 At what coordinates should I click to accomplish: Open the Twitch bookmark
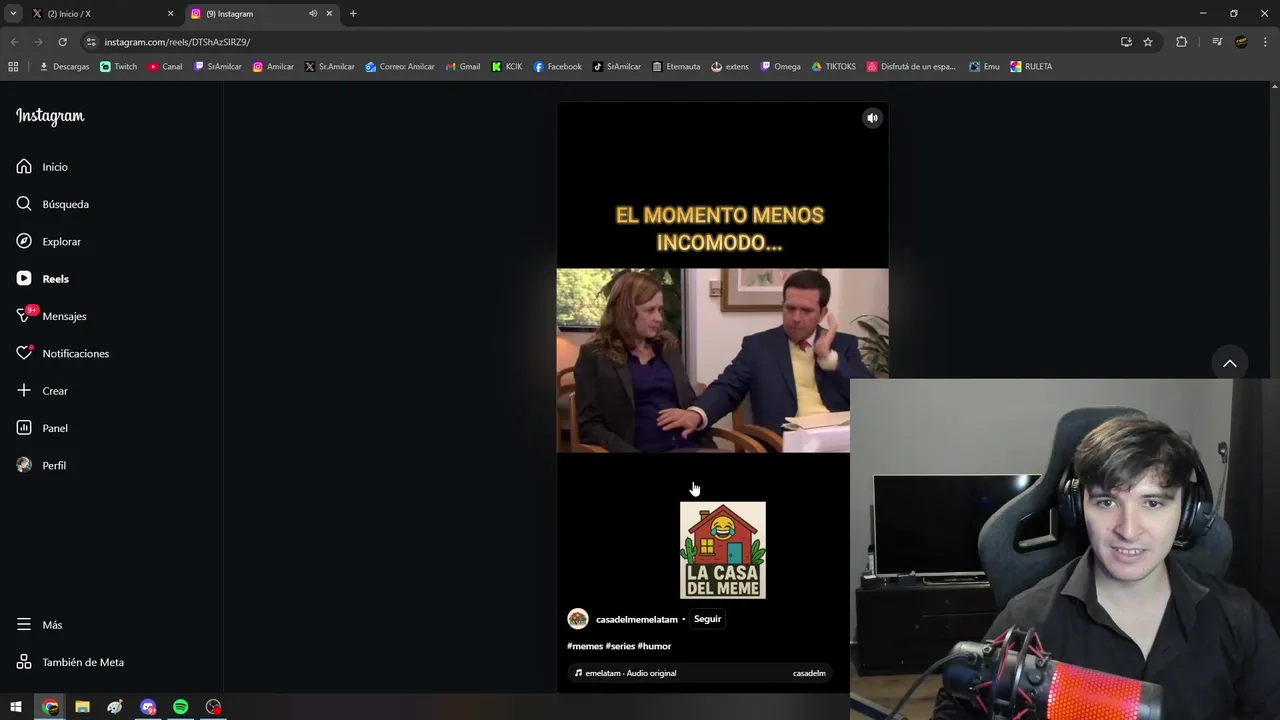tap(119, 67)
